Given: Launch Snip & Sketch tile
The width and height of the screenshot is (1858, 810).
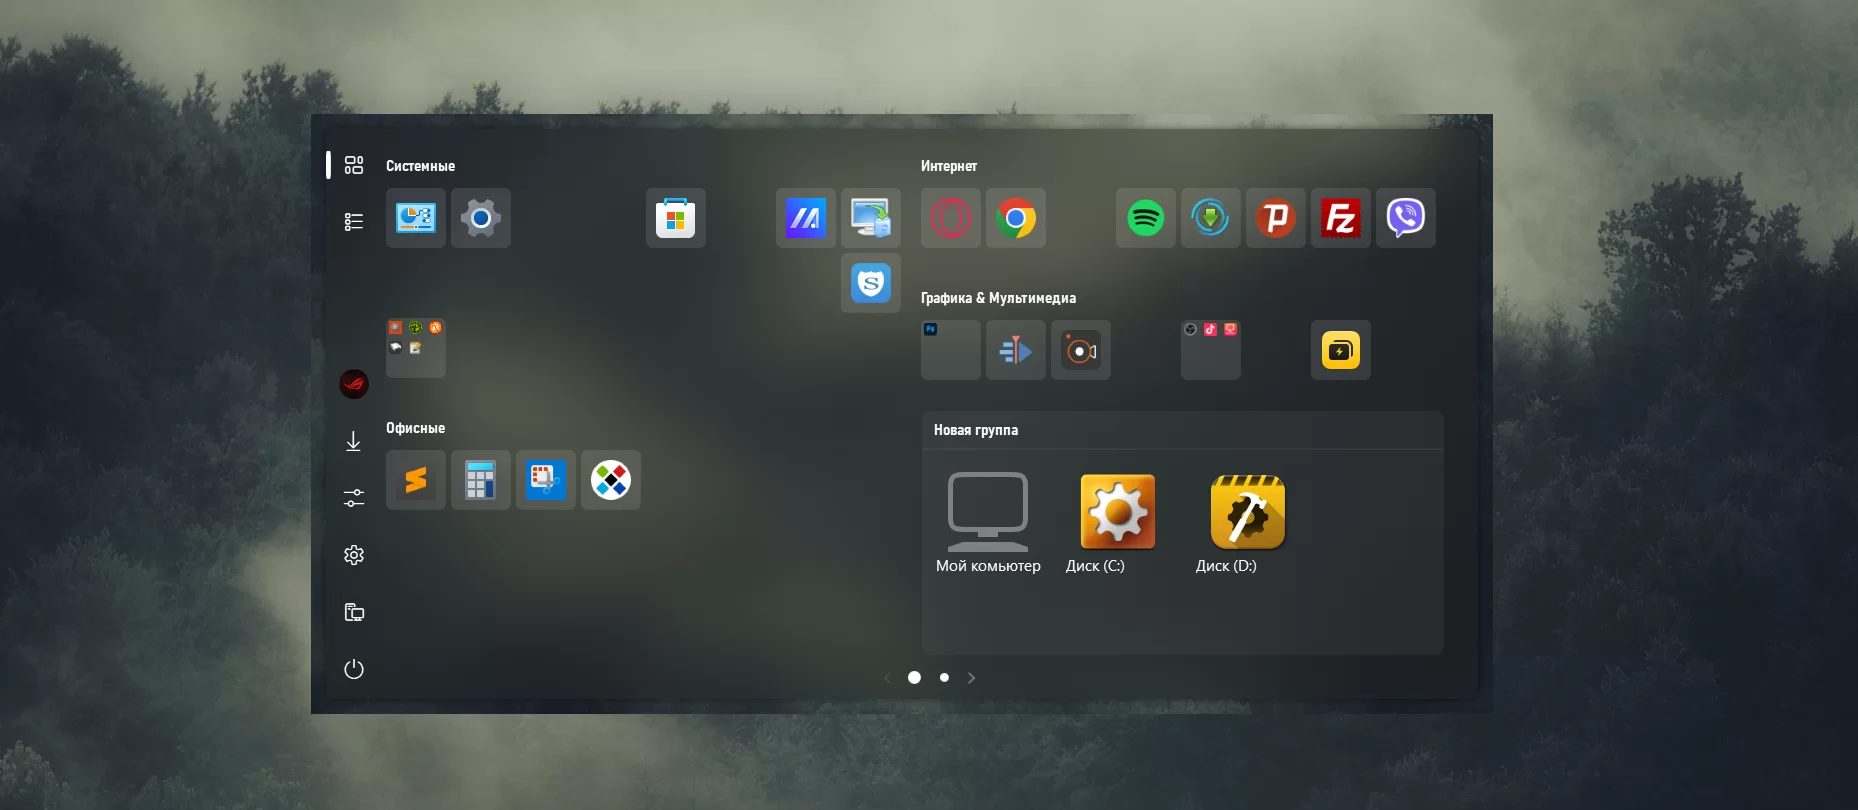Looking at the screenshot, I should pos(546,480).
